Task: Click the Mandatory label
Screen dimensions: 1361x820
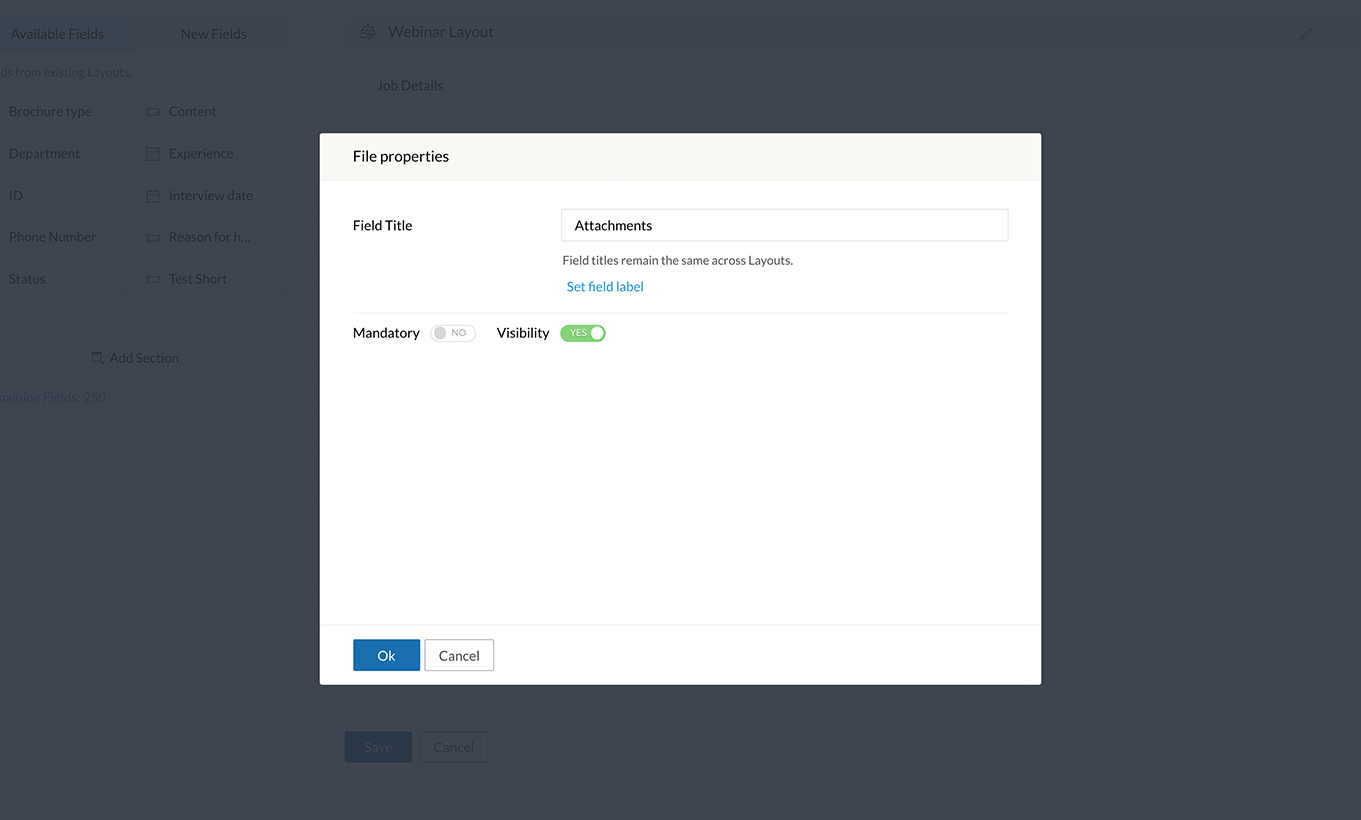Action: tap(386, 333)
